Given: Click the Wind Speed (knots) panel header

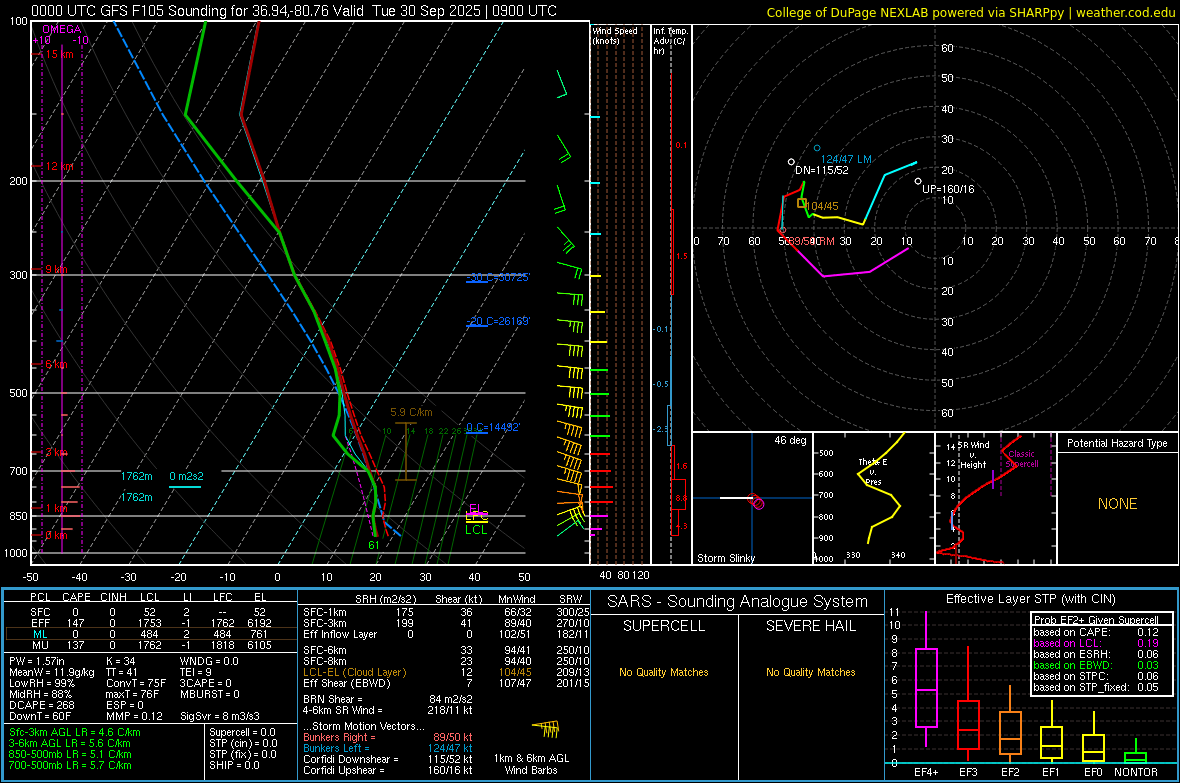Looking at the screenshot, I should pos(615,35).
